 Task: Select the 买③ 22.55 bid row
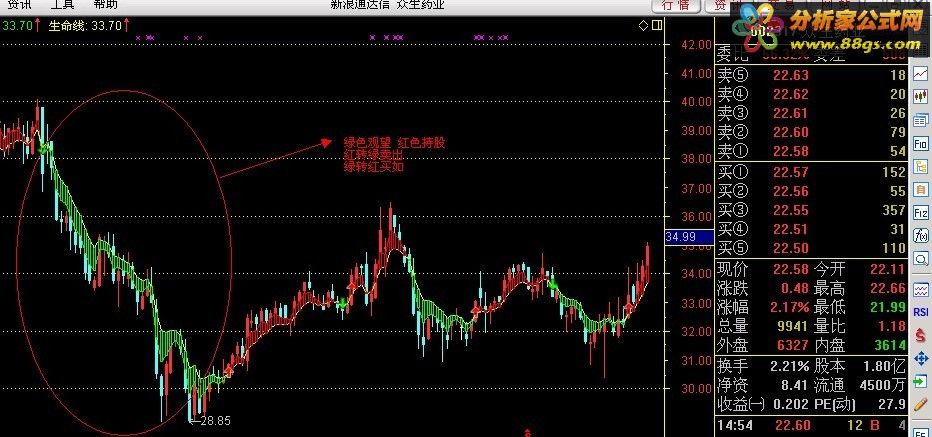811,210
